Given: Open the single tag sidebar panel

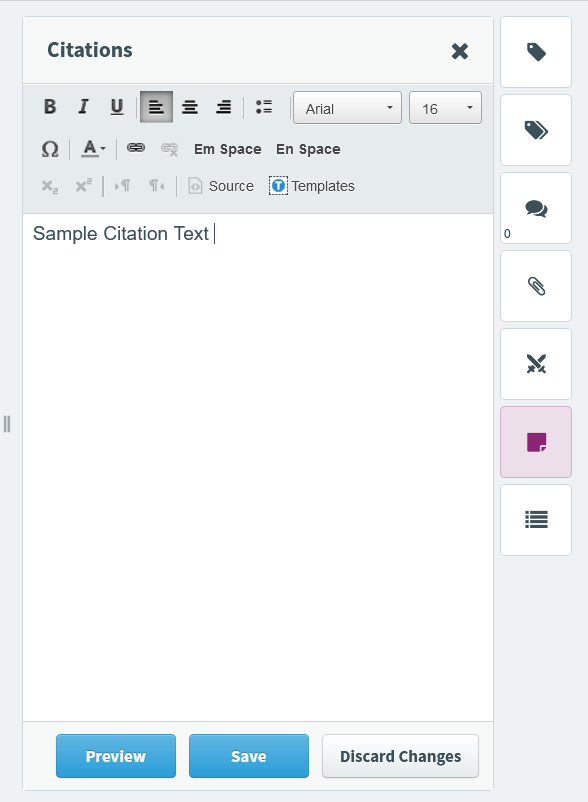Looking at the screenshot, I should pos(536,52).
